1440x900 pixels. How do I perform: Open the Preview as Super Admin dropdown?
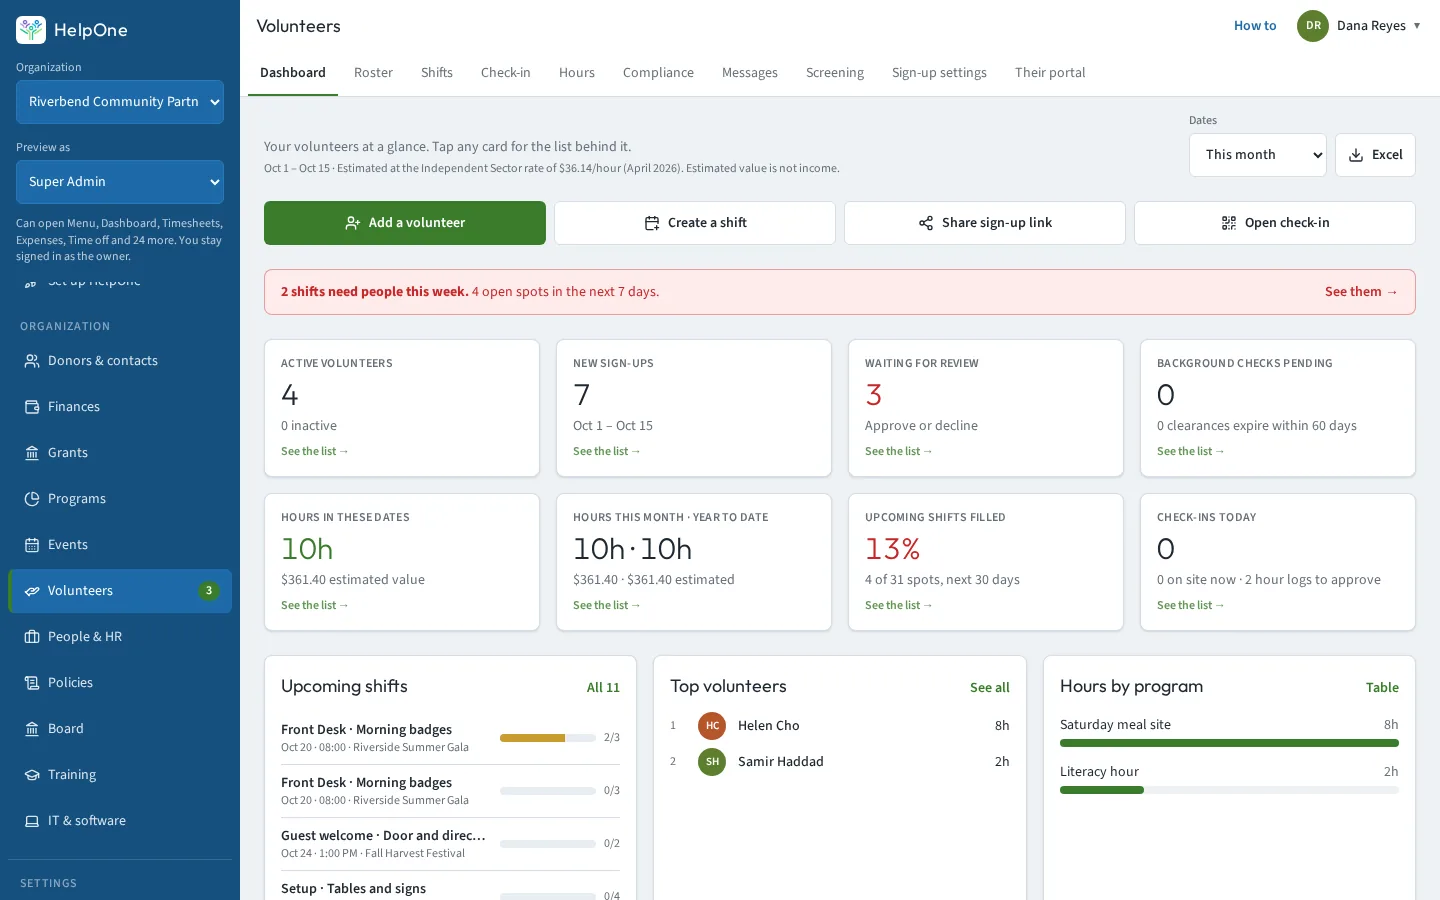pyautogui.click(x=120, y=182)
